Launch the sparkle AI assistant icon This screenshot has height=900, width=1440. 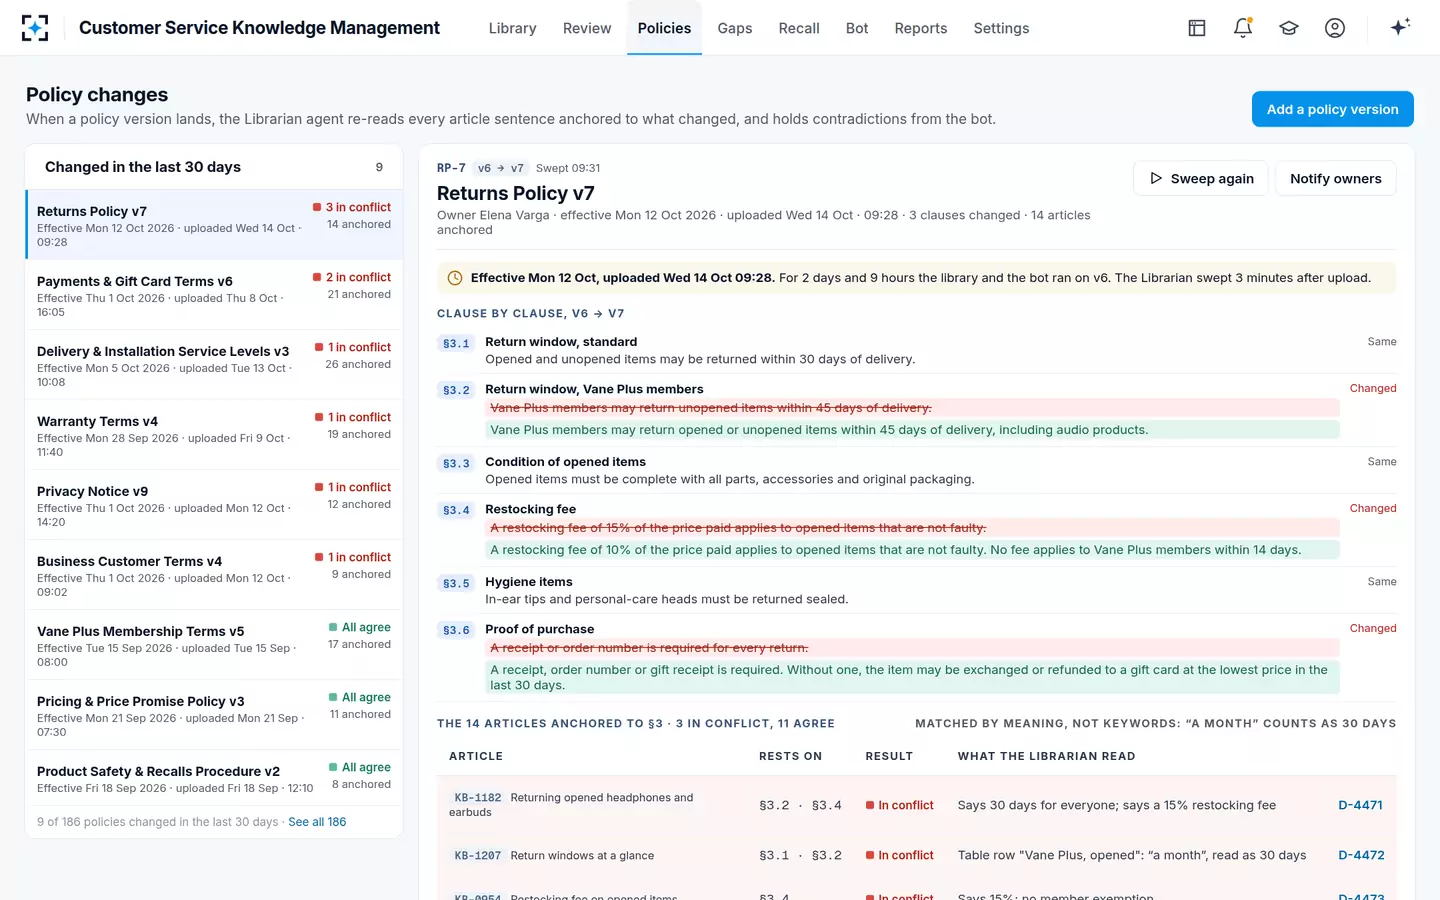(1400, 27)
